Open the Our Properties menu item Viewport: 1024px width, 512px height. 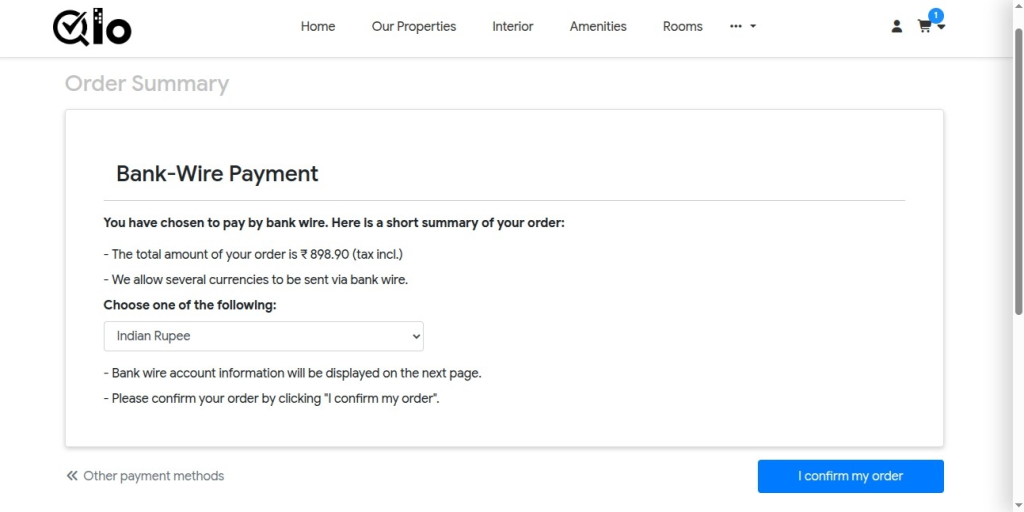click(x=414, y=26)
